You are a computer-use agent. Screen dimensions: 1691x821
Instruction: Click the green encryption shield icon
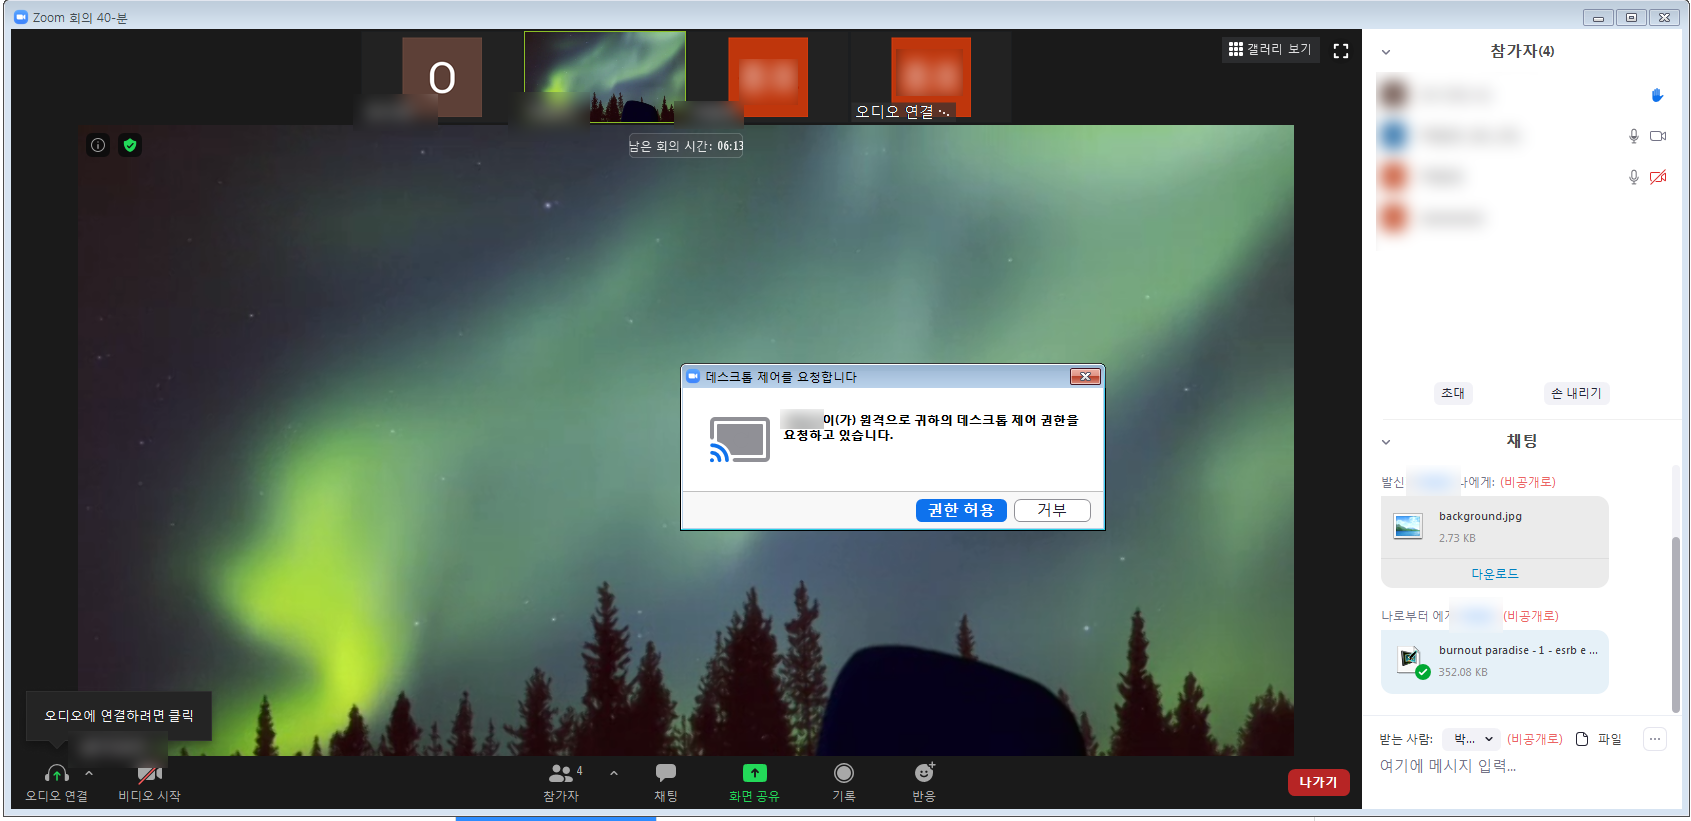pyautogui.click(x=130, y=145)
